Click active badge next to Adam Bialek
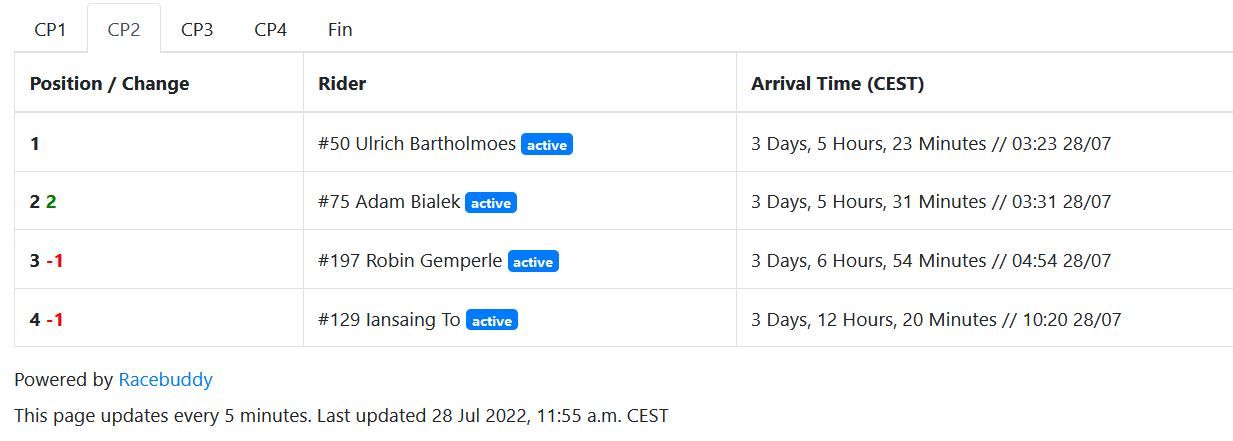 (491, 203)
